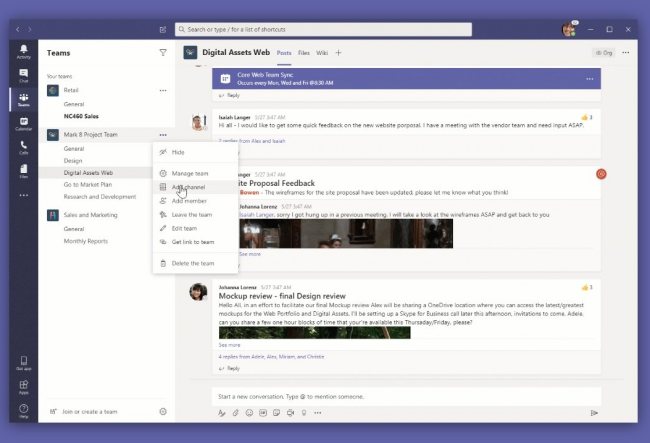
Task: Choose Edit team from context menu
Action: coord(196,228)
